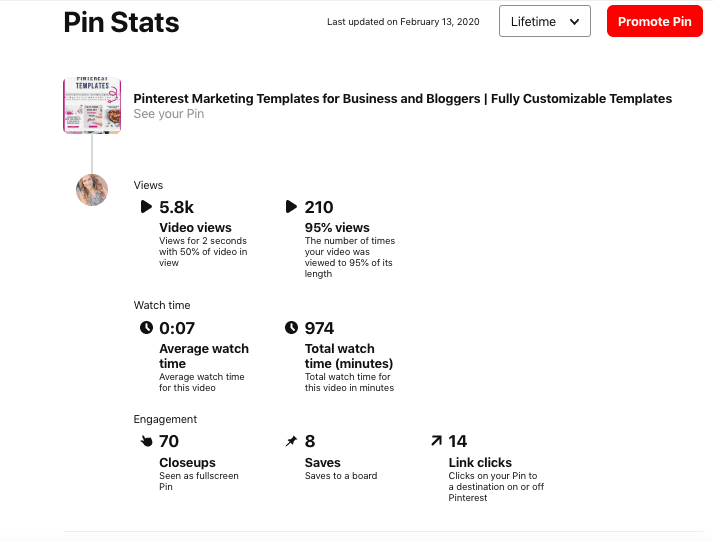Click the Closeups metric heading
This screenshot has width=713, height=542.
(187, 463)
